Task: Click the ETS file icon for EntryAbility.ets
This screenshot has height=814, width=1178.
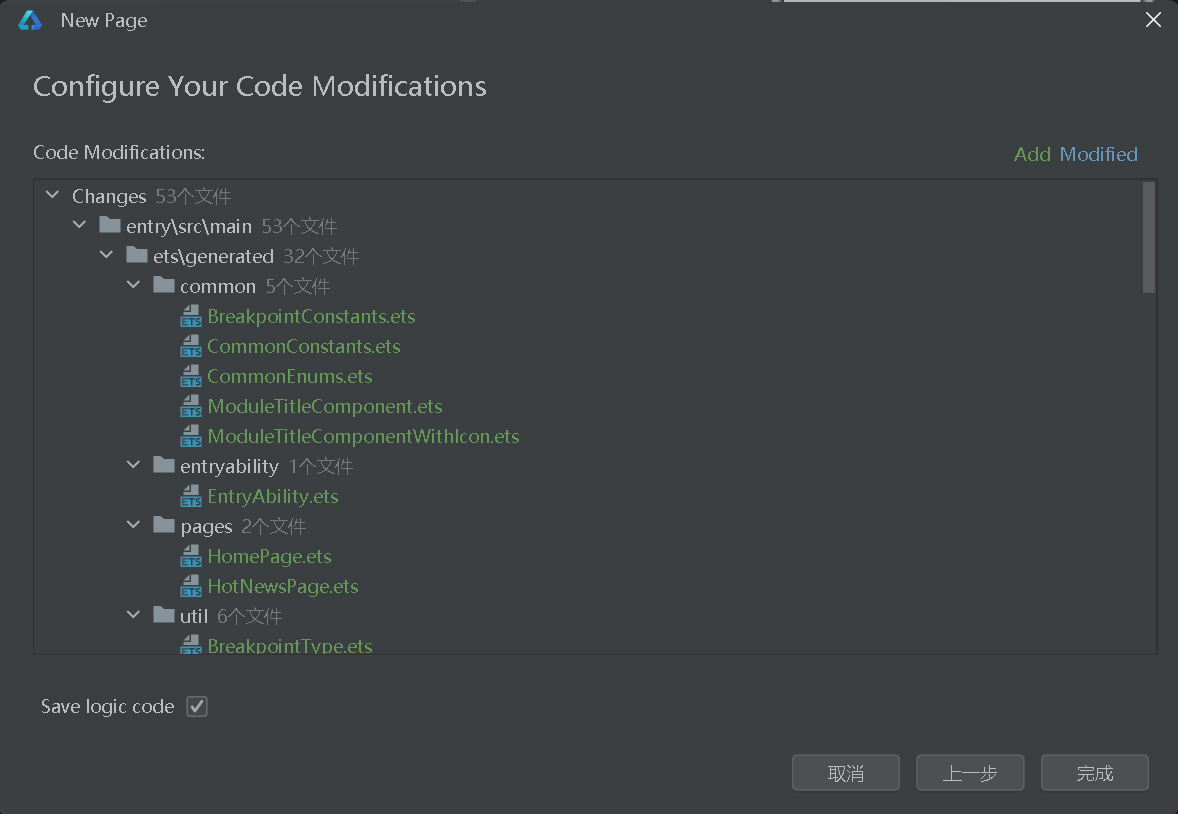Action: 190,497
